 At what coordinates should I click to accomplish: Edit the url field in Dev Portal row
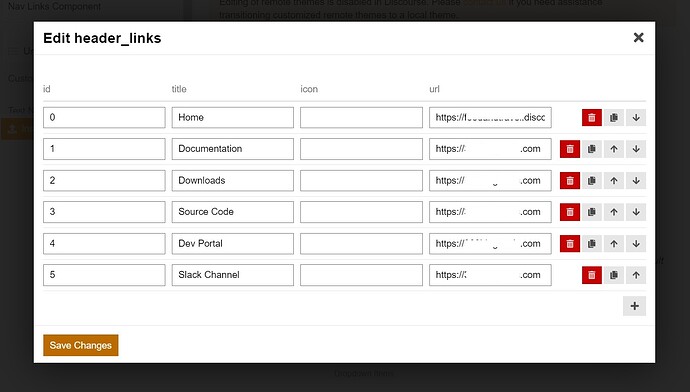pos(490,244)
